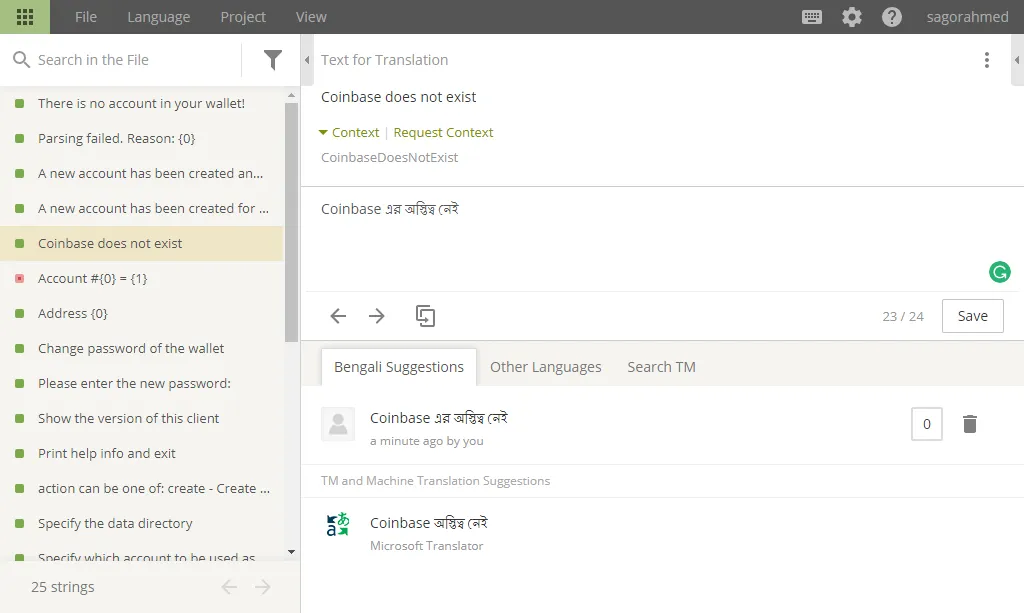1024x613 pixels.
Task: Collapse the Context section
Action: click(349, 133)
